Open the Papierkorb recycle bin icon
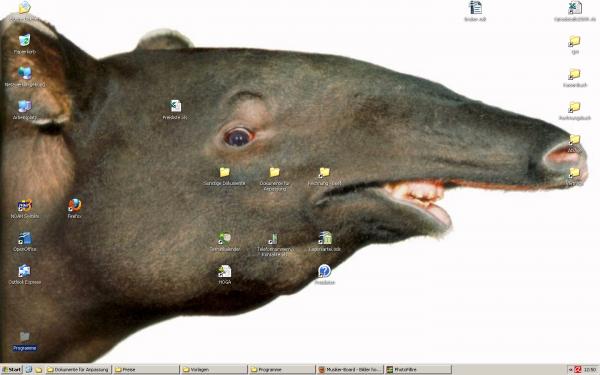 pyautogui.click(x=24, y=40)
